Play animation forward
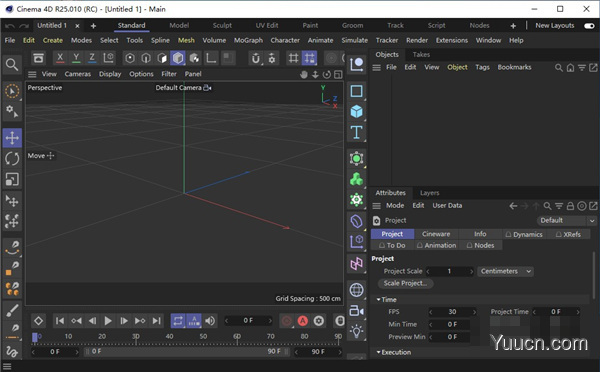The width and height of the screenshot is (600, 372). 108,321
